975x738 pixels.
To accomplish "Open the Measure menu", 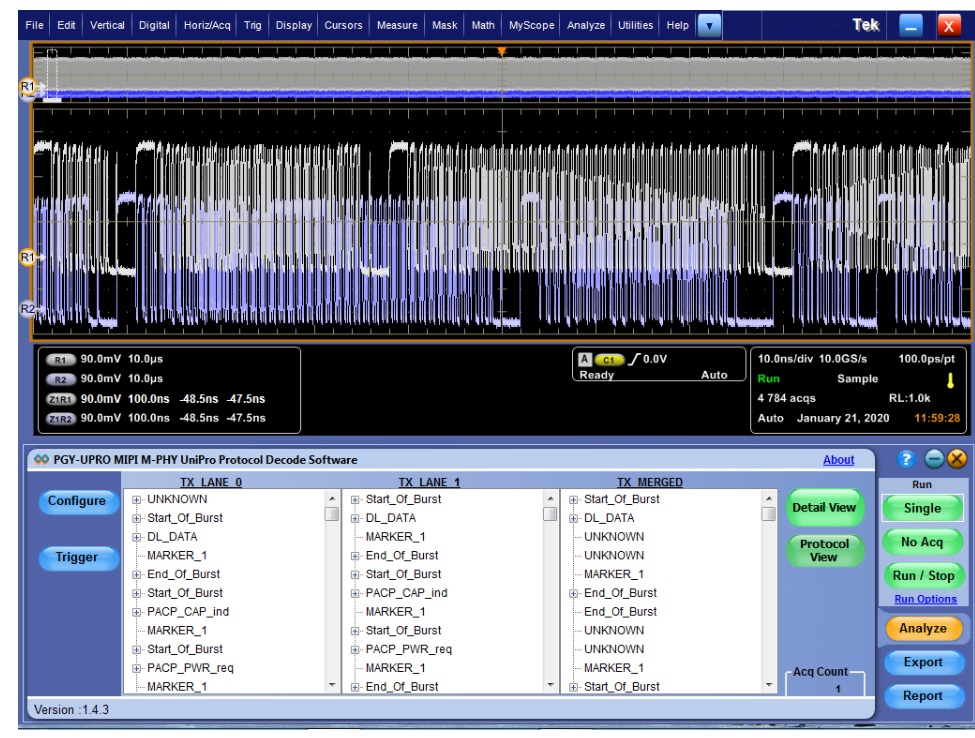I will coord(397,25).
